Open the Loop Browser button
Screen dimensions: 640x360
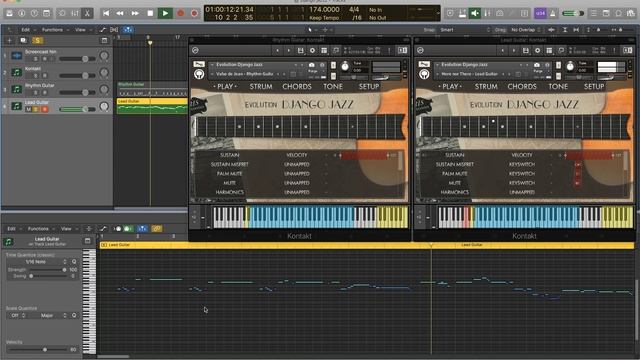[619, 13]
